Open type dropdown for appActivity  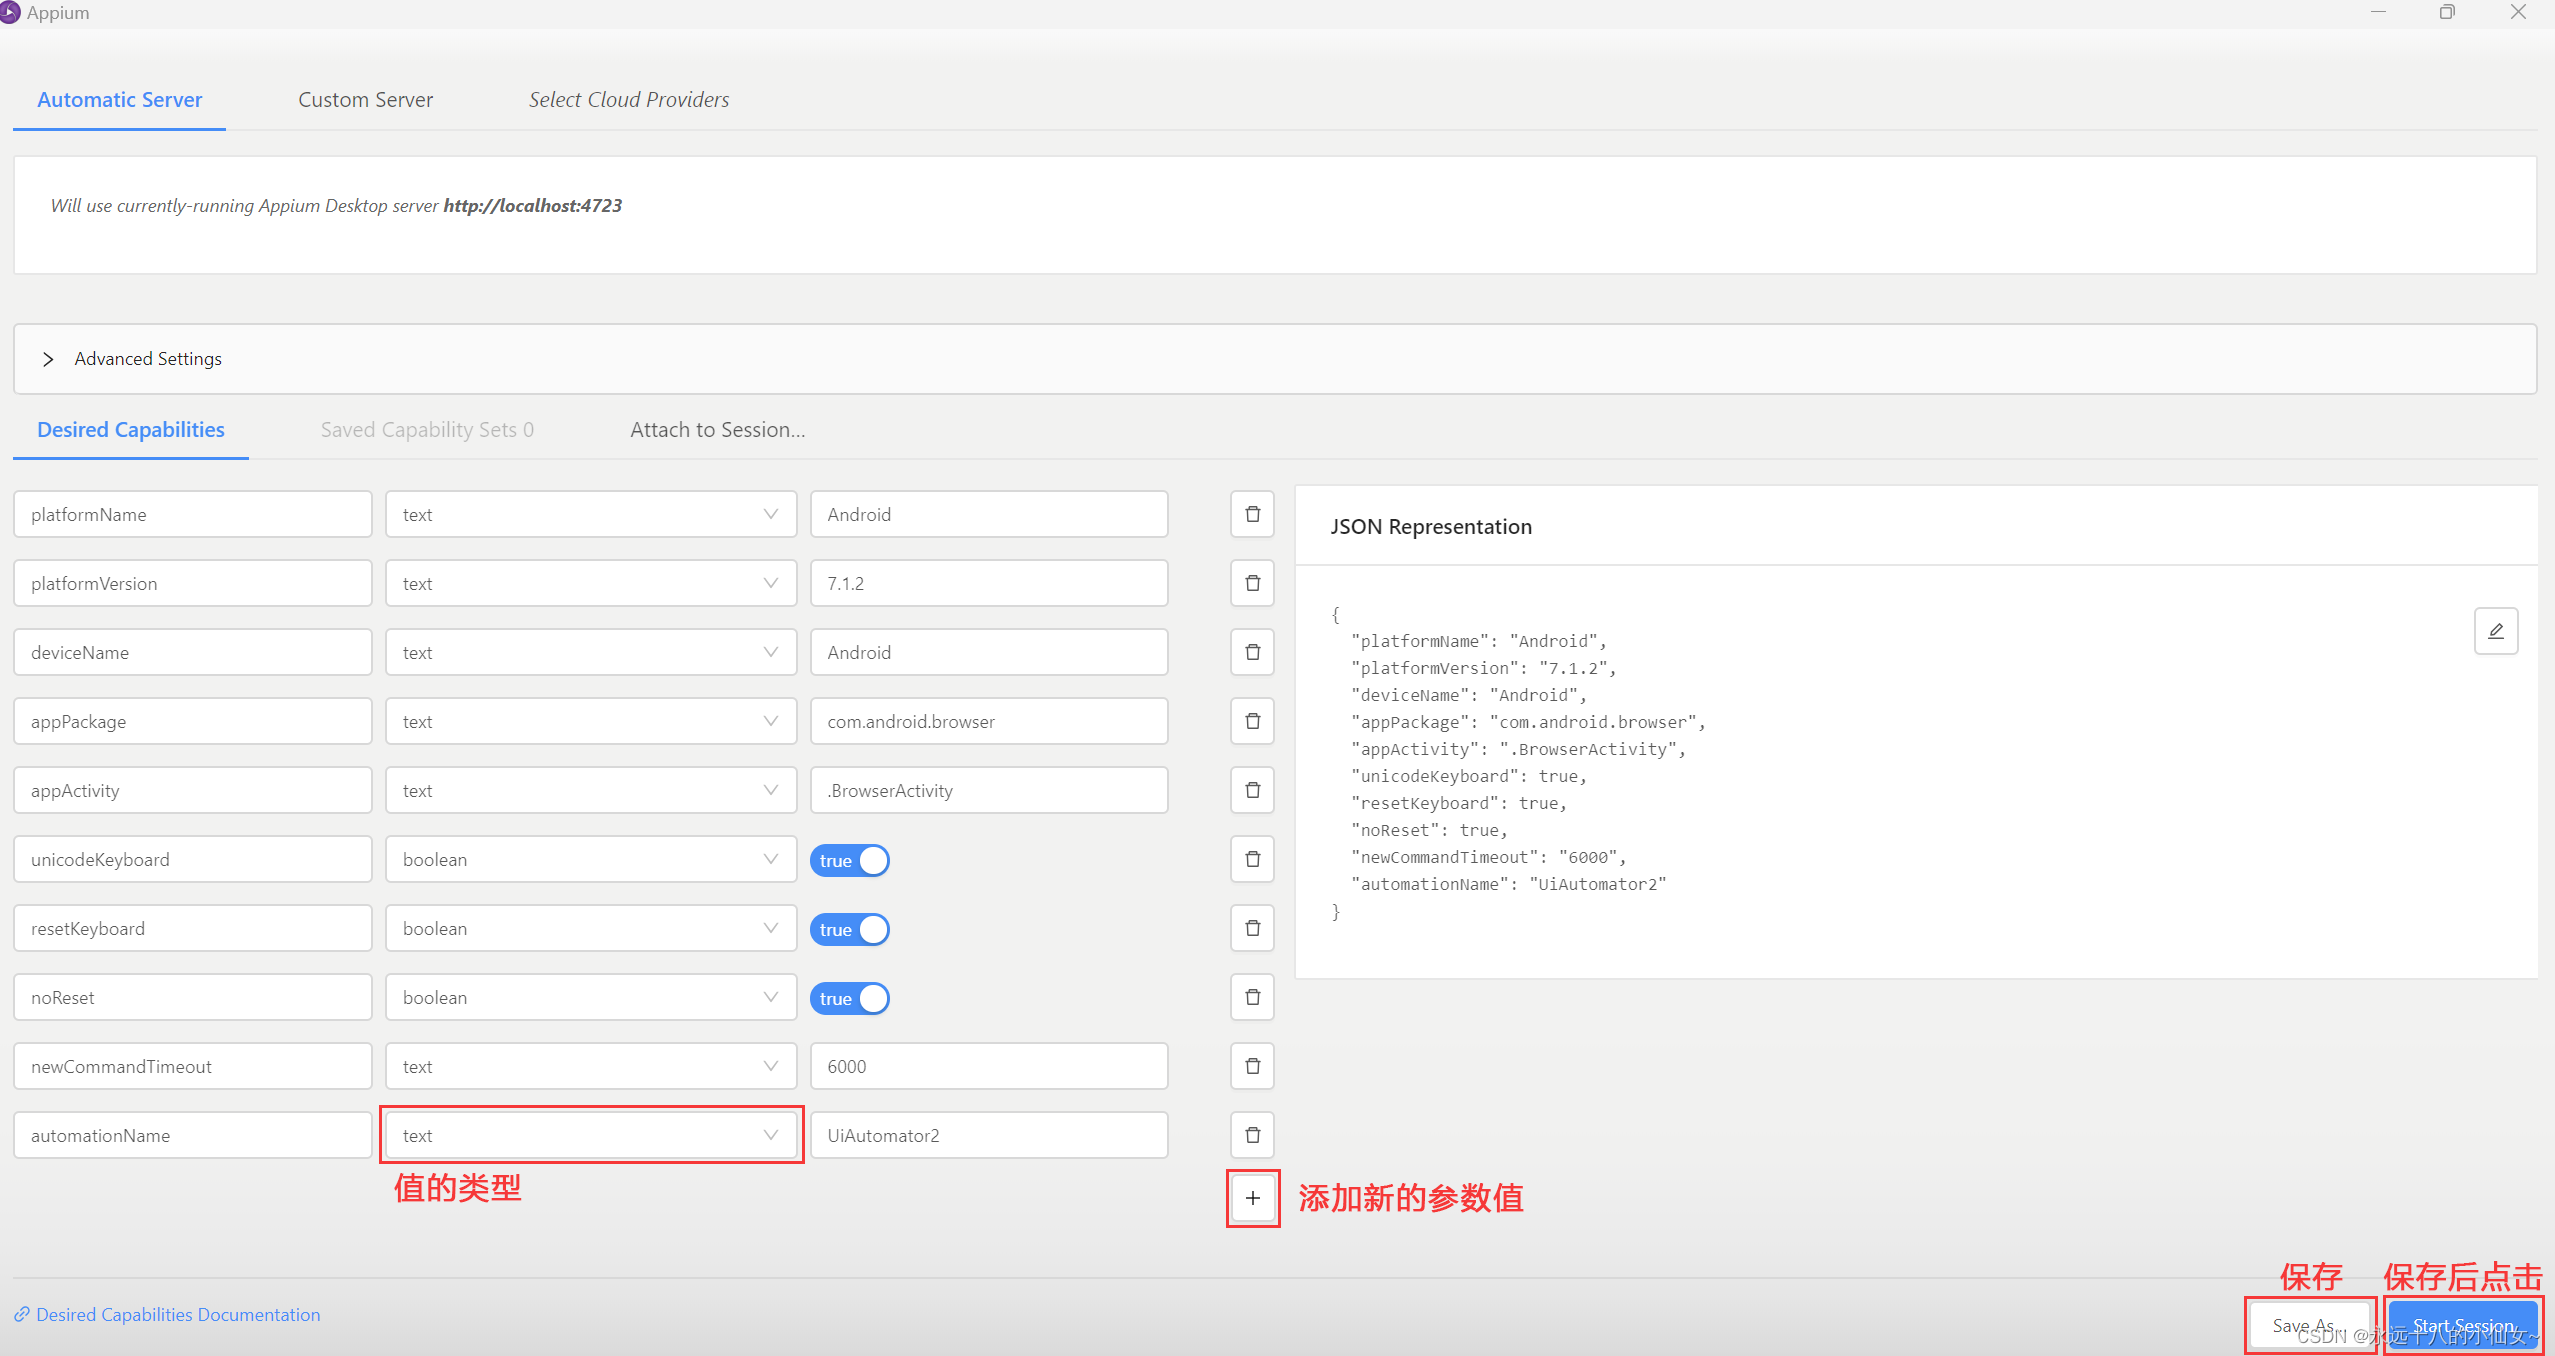point(591,790)
